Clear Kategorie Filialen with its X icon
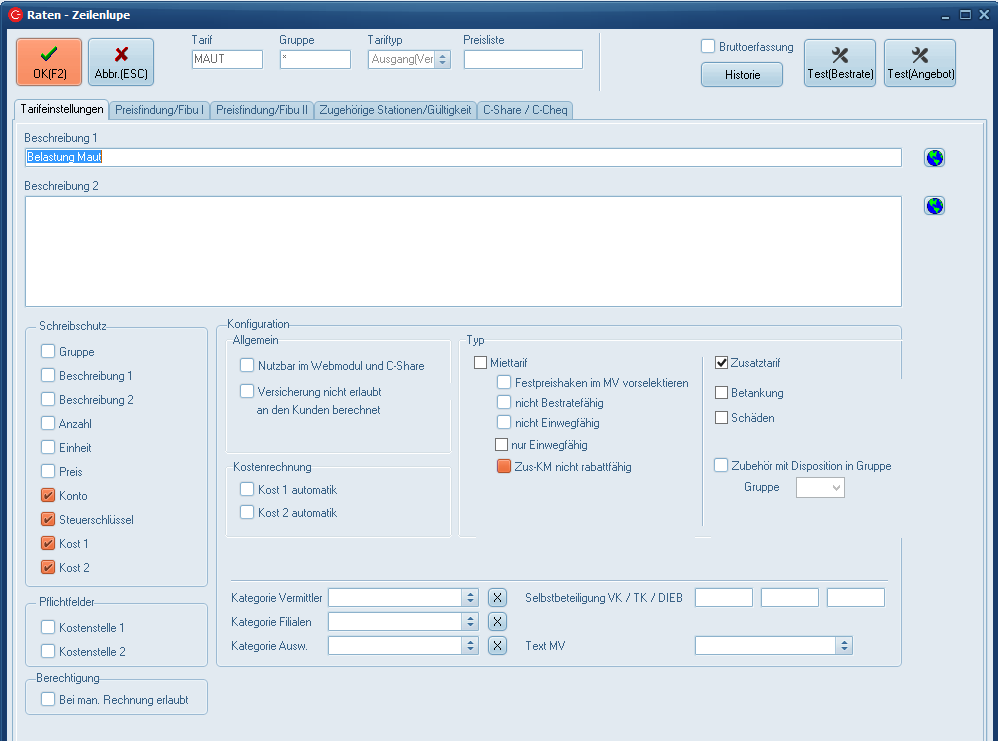 point(497,621)
